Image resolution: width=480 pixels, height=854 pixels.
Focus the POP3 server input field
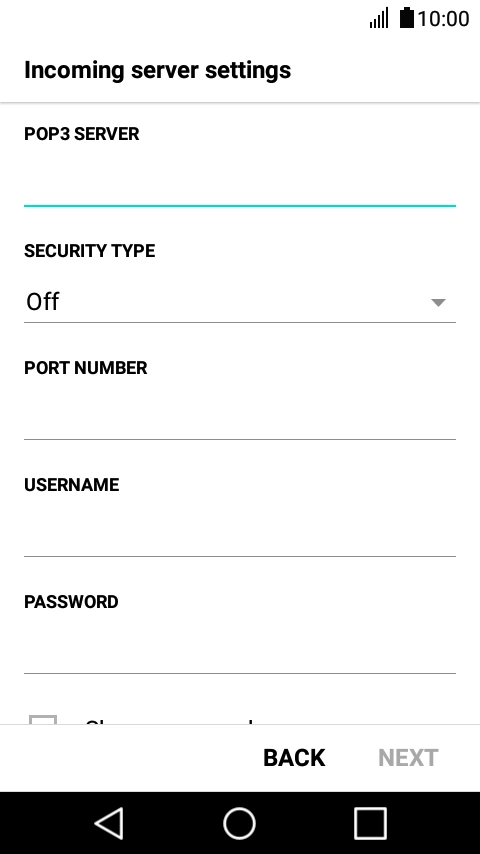pyautogui.click(x=240, y=182)
